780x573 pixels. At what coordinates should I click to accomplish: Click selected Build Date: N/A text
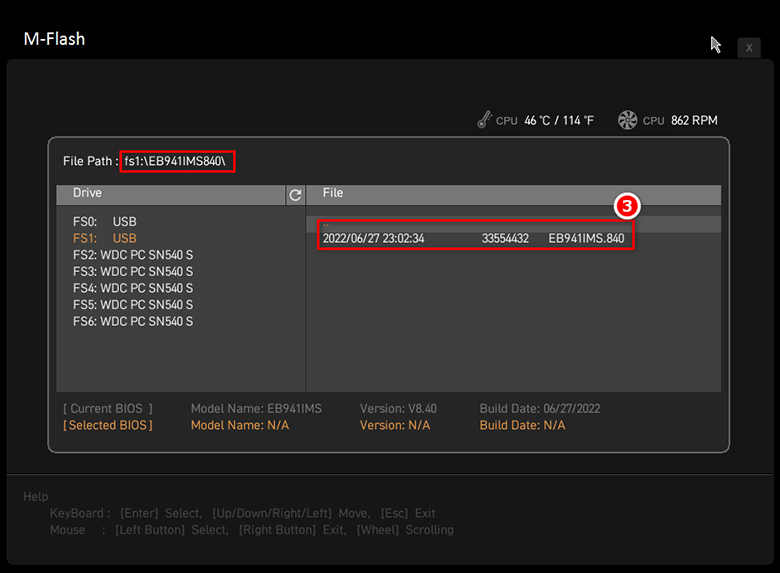pos(522,425)
